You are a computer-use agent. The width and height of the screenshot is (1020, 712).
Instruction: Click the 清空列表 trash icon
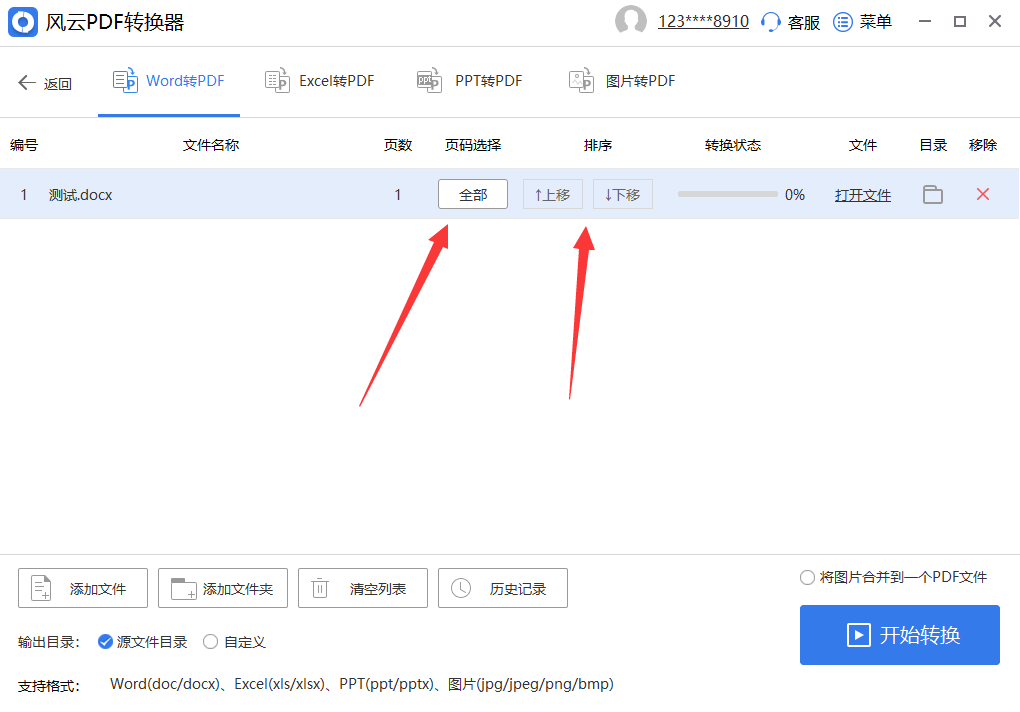pos(320,588)
